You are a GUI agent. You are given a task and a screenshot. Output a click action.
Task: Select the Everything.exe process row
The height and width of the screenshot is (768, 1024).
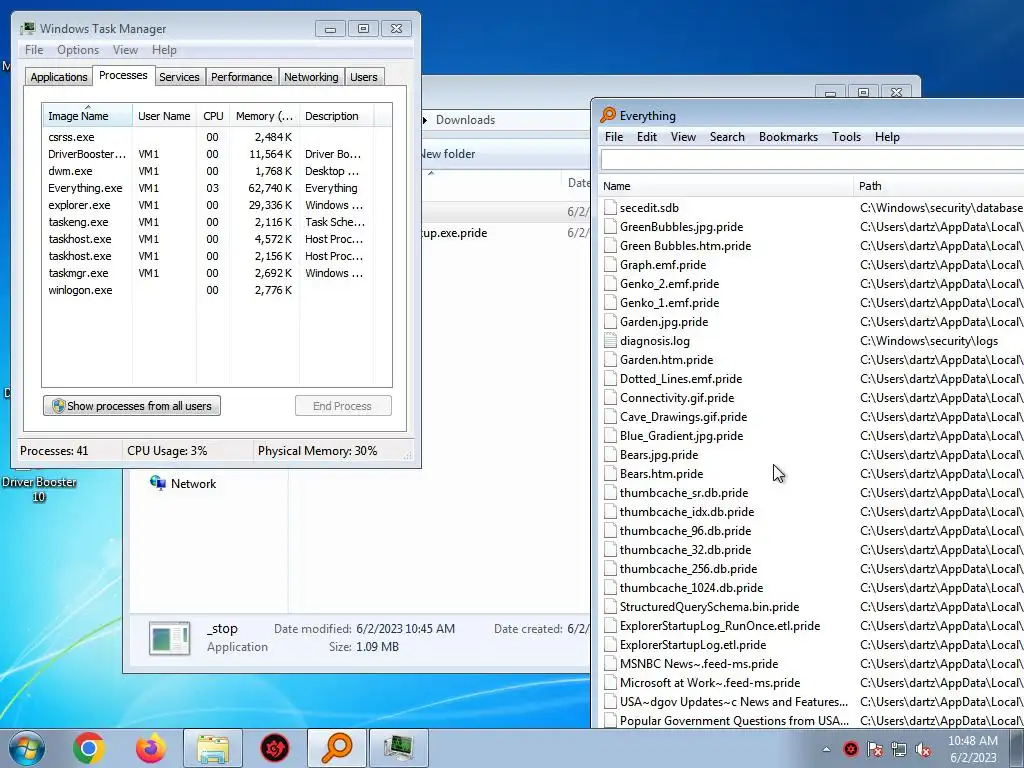[x=217, y=188]
